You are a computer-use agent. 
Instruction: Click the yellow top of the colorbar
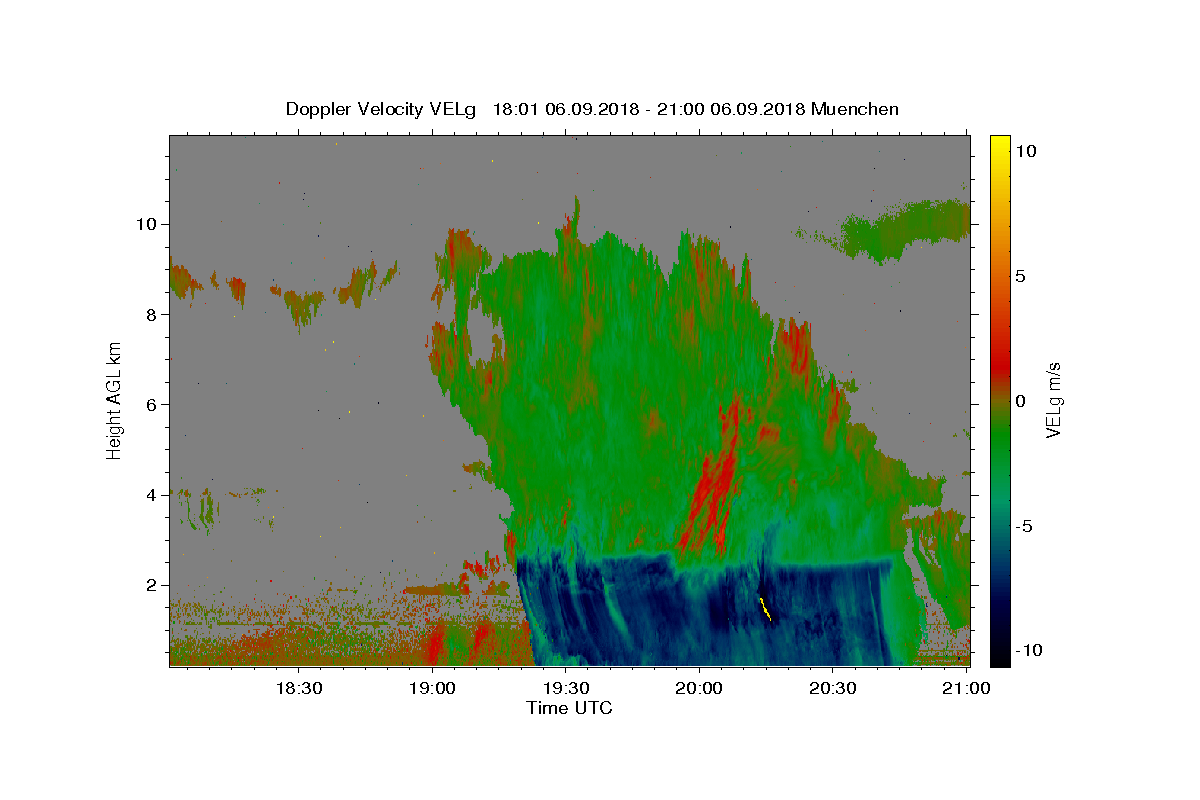999,145
